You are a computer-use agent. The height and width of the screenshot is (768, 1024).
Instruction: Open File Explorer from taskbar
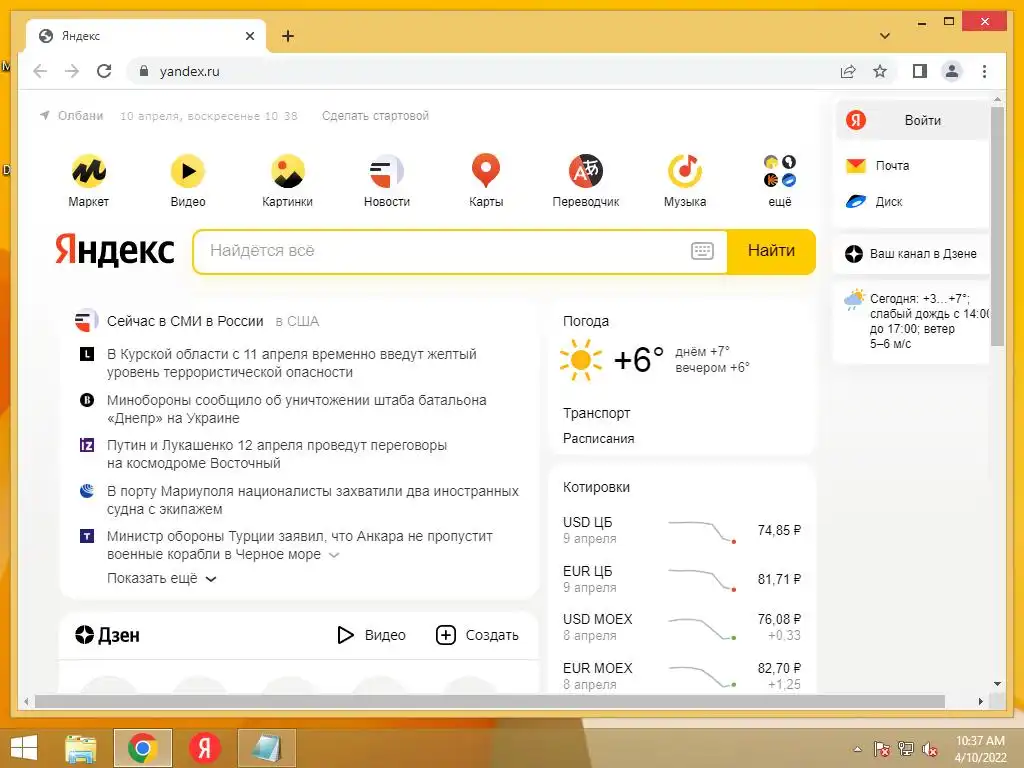(x=81, y=748)
